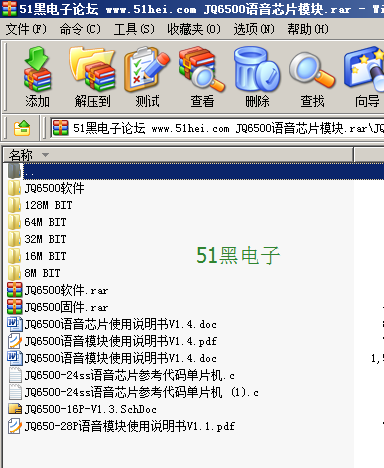Launch the 向导 (Wizard) tool
Image resolution: width=384 pixels, height=468 pixels.
[x=365, y=77]
